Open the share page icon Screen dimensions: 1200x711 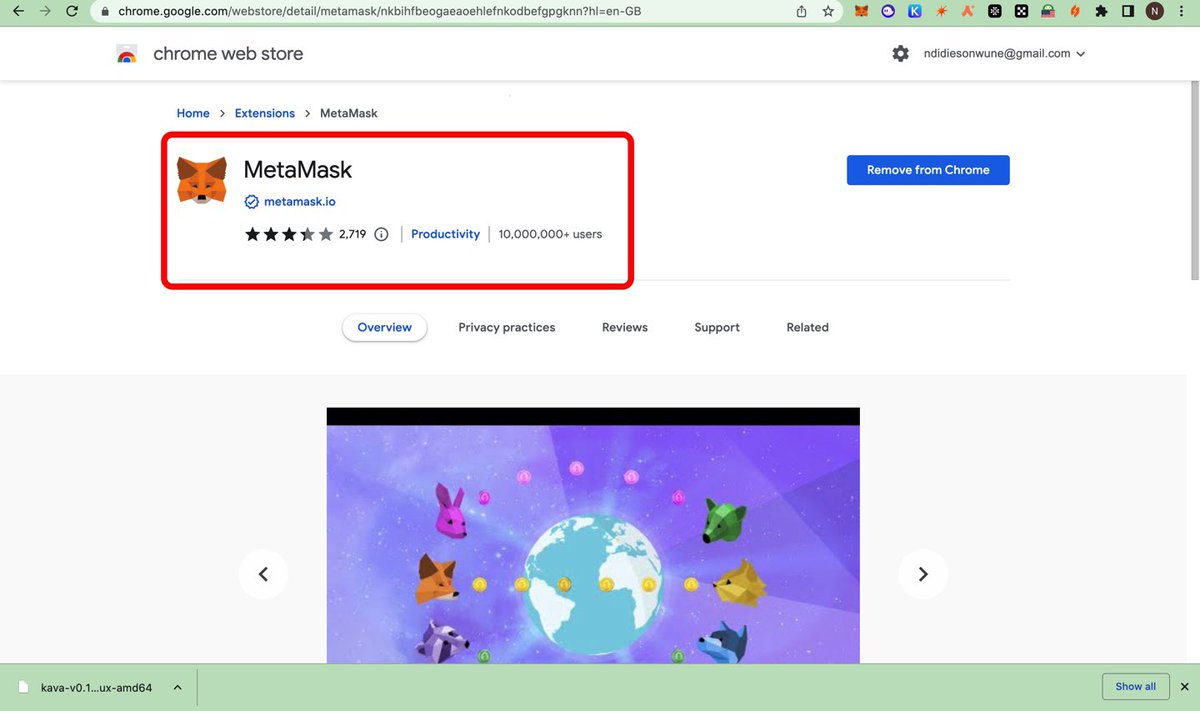[x=801, y=12]
